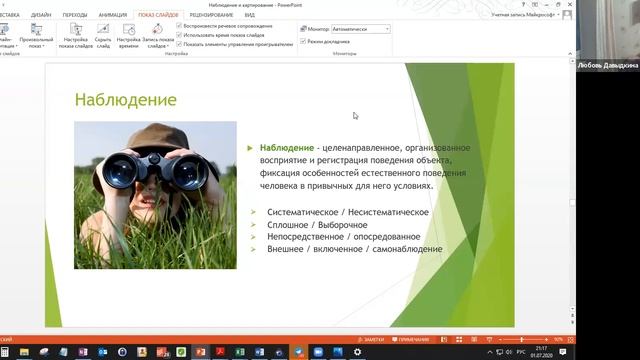The width and height of the screenshot is (640, 360).
Task: Open Excel from the taskbar
Action: (240, 352)
